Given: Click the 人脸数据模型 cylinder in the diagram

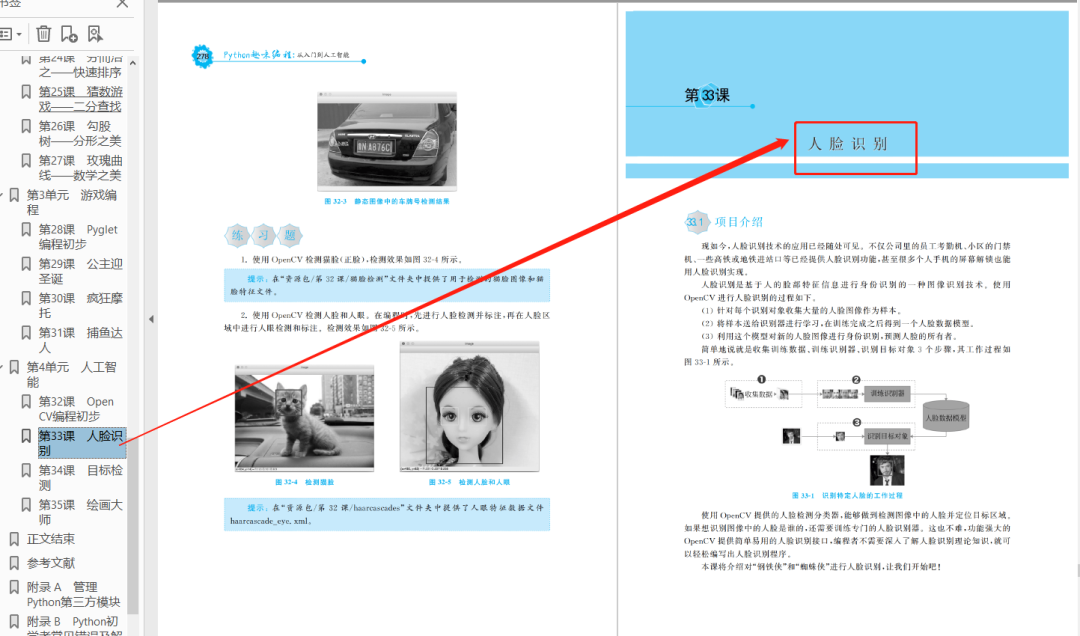Looking at the screenshot, I should pos(946,417).
